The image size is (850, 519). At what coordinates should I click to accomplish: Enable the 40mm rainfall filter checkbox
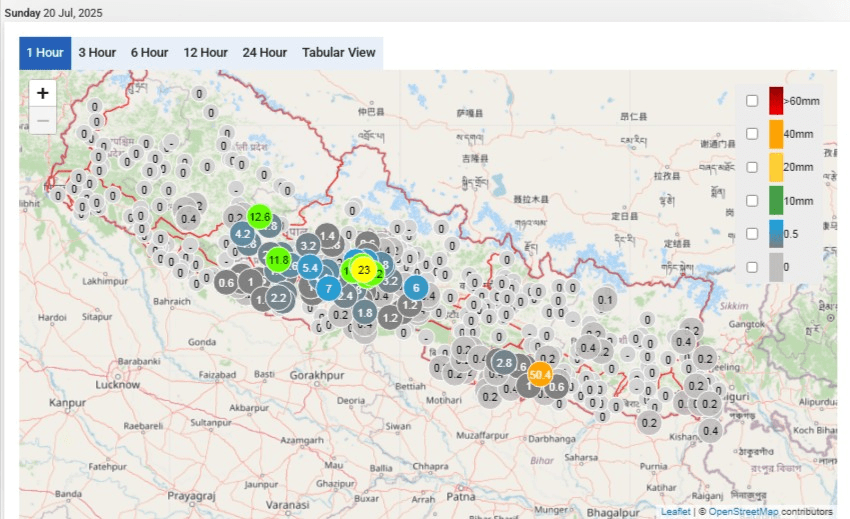(x=752, y=133)
